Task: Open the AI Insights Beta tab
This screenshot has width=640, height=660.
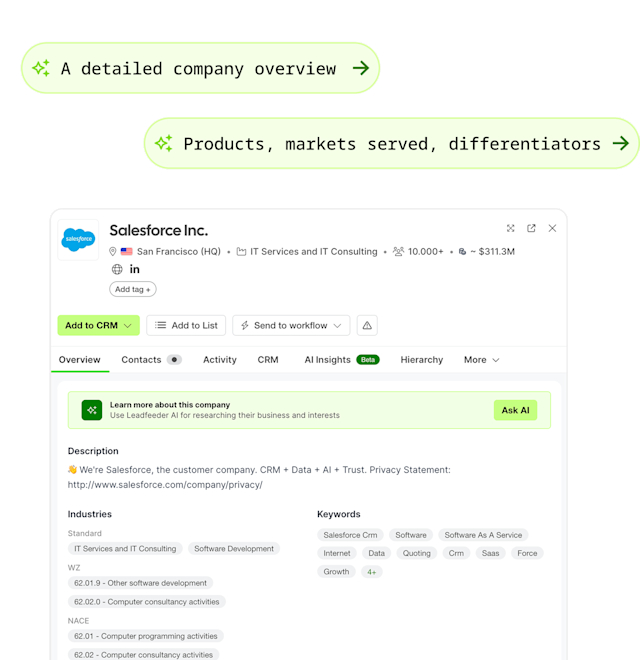Action: pyautogui.click(x=342, y=360)
